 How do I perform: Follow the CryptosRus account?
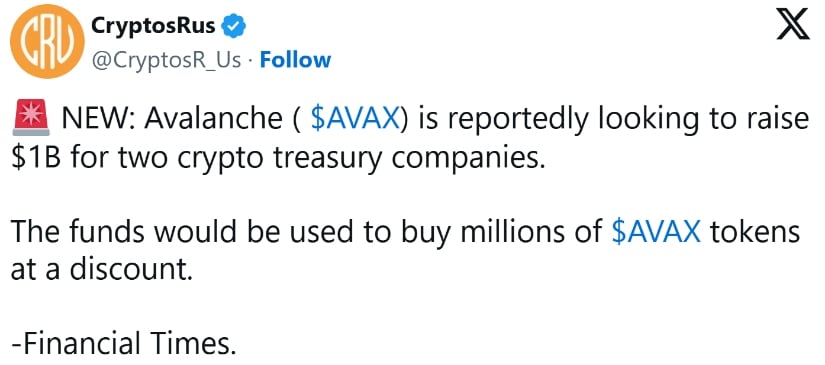pyautogui.click(x=296, y=60)
